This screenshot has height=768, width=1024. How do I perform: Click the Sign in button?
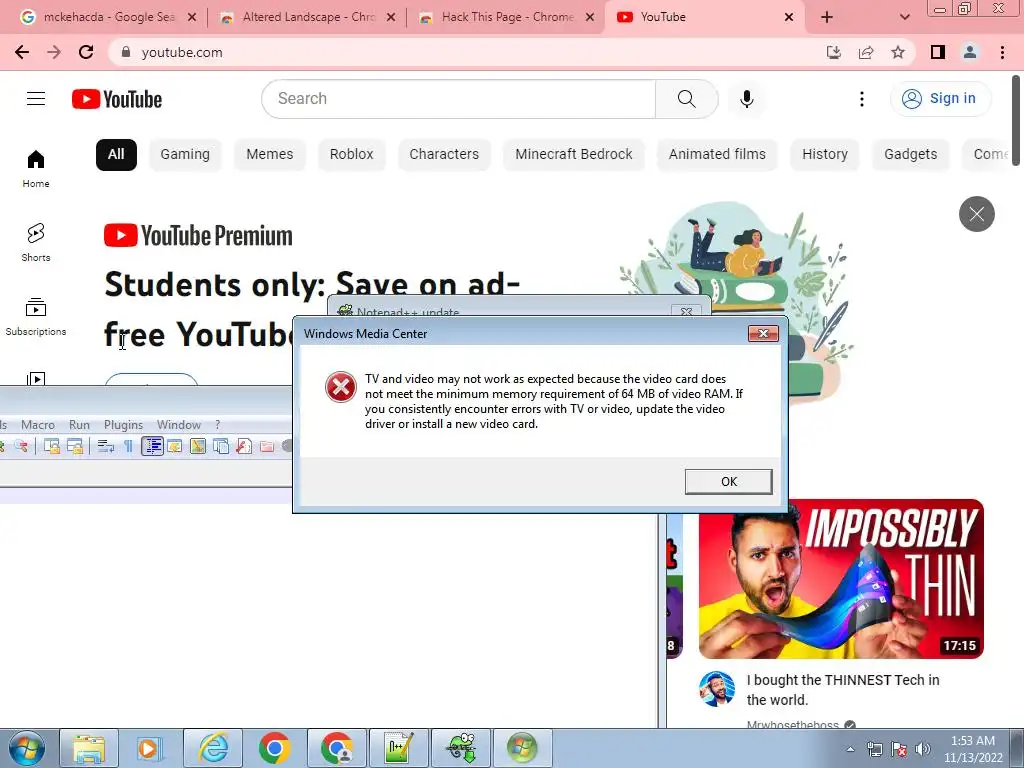click(x=940, y=99)
